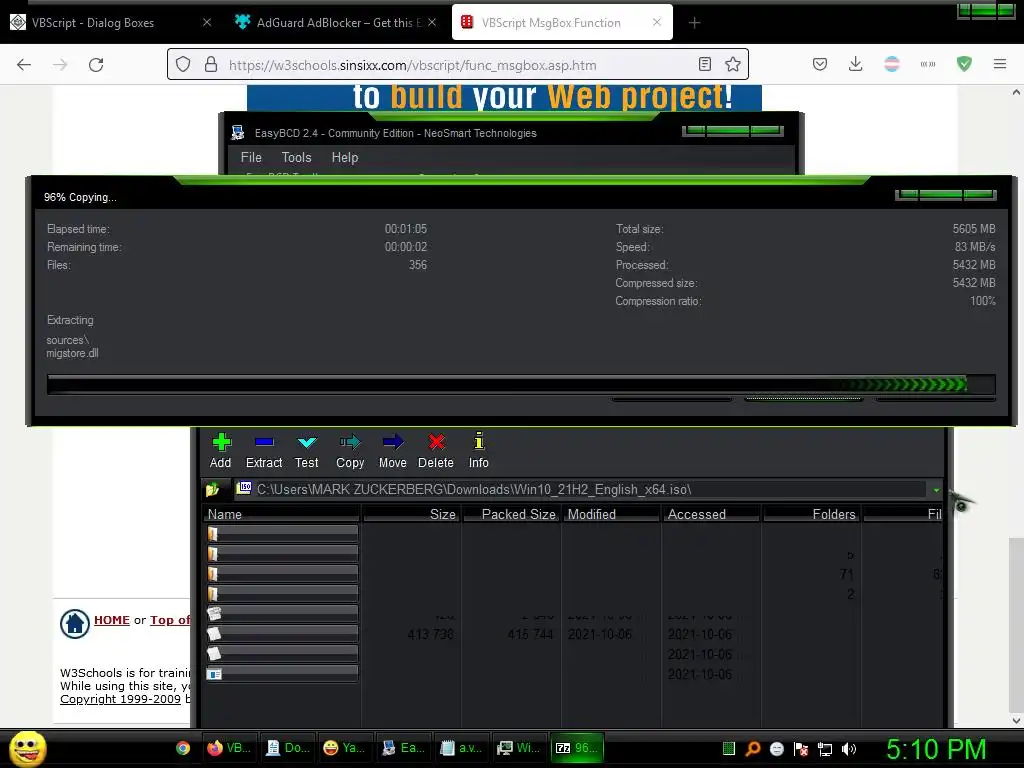
Task: Click the Chrome icon on the taskbar
Action: click(183, 748)
